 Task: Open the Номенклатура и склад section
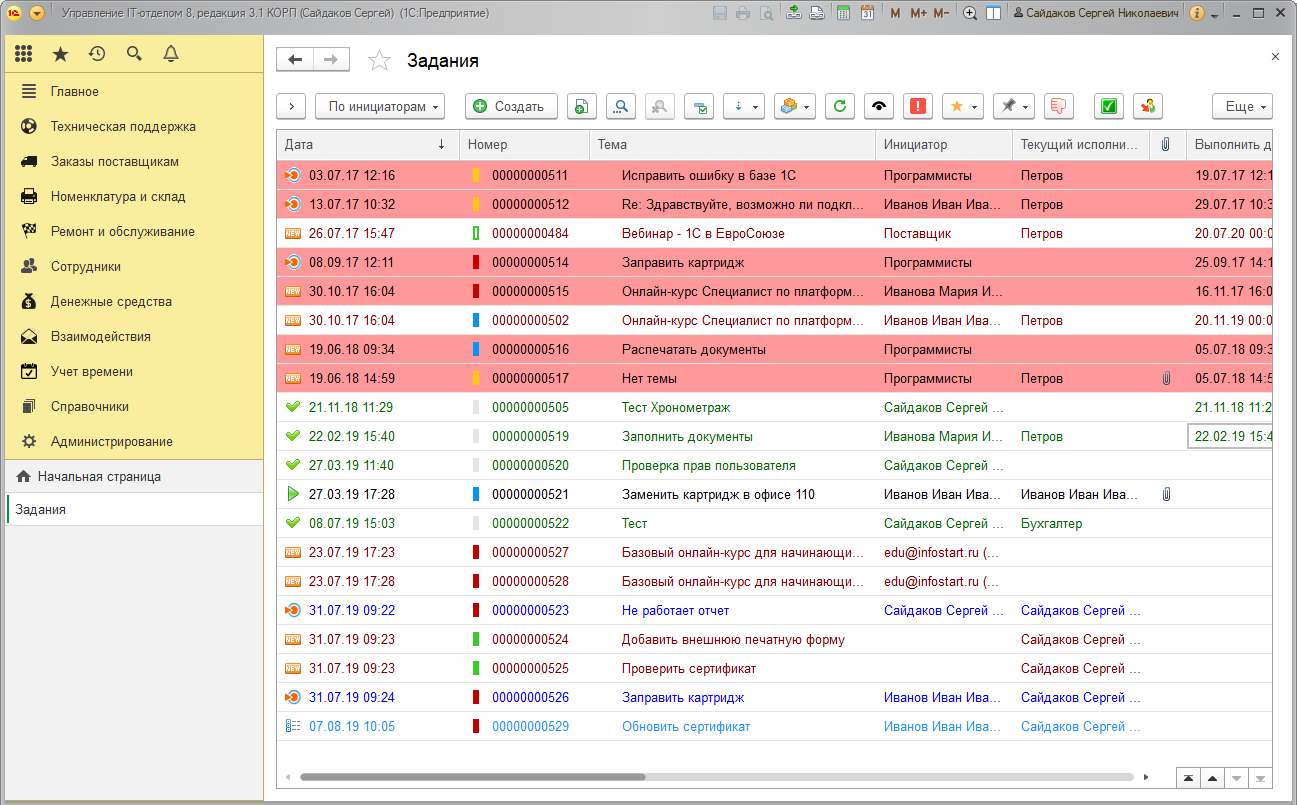(133, 196)
